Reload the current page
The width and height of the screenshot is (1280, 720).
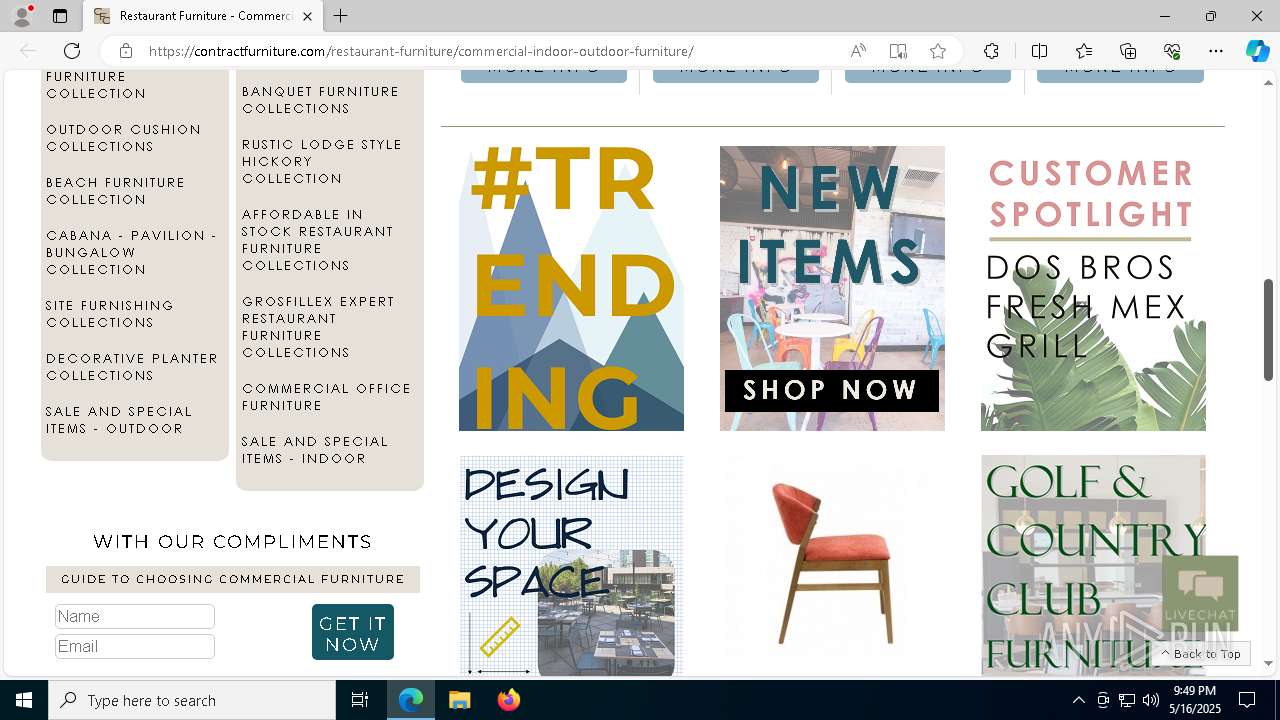point(72,51)
